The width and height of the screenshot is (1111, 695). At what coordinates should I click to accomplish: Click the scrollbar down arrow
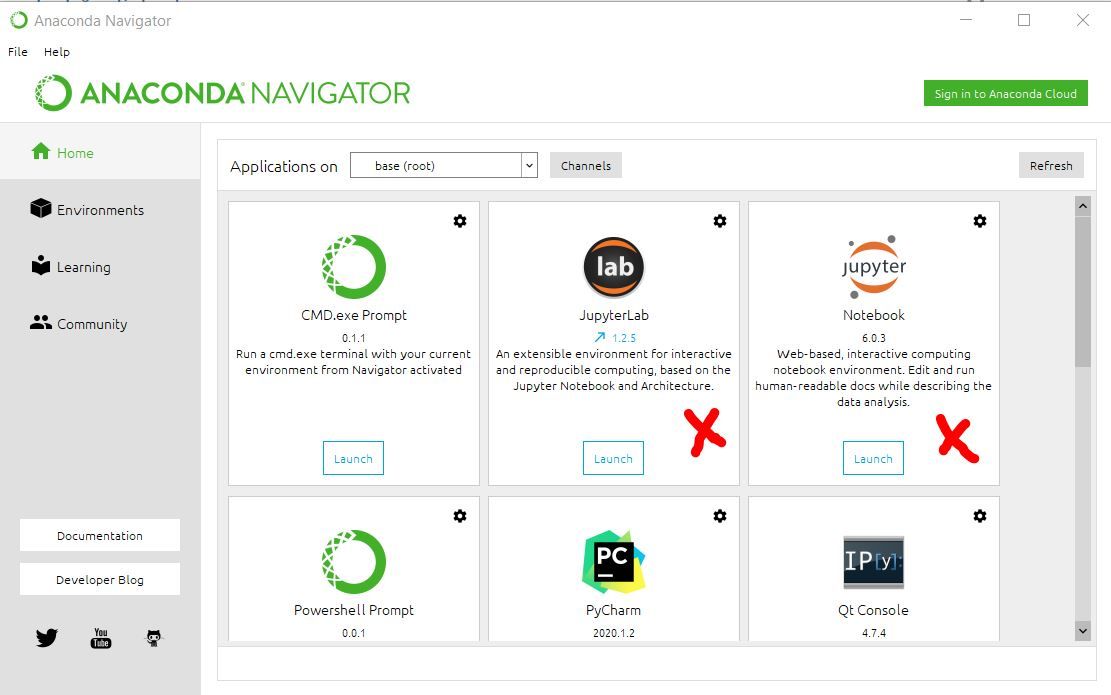(1083, 631)
